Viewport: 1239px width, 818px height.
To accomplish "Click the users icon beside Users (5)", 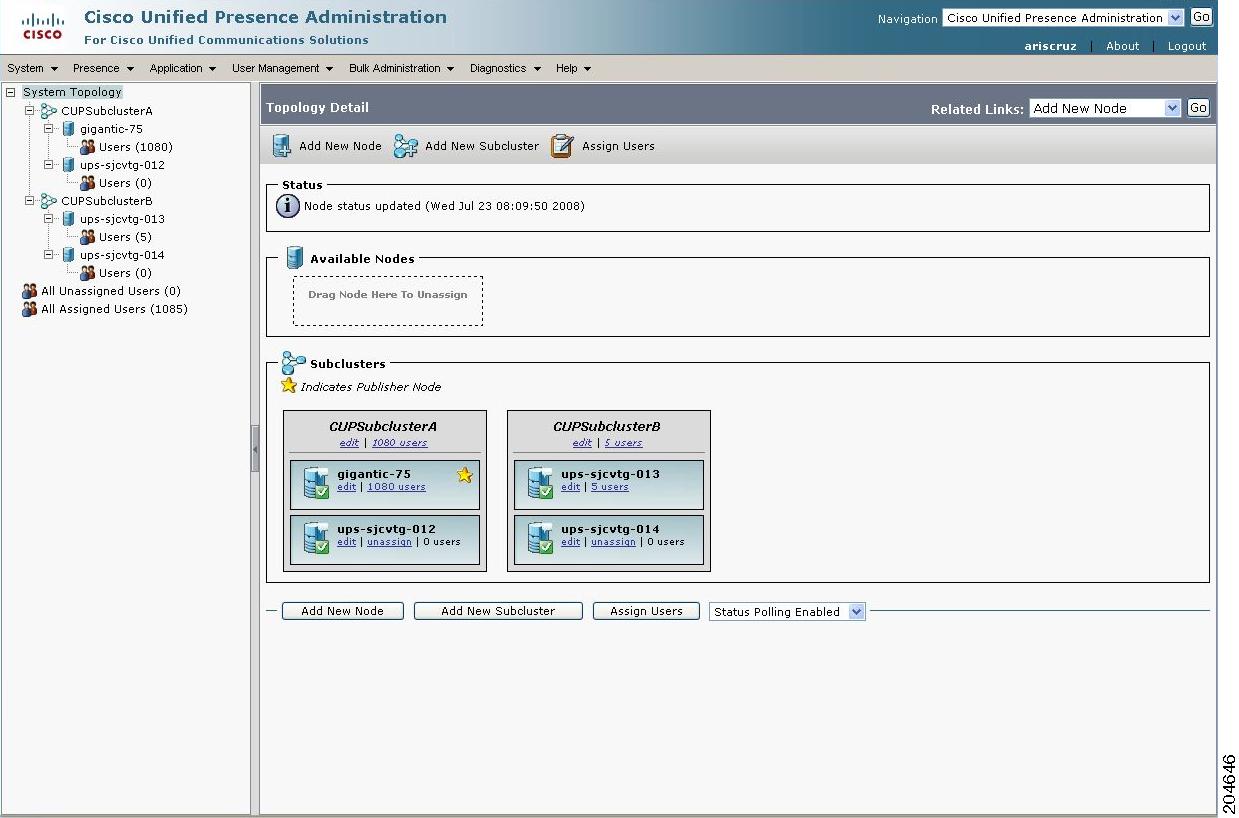I will pos(88,237).
